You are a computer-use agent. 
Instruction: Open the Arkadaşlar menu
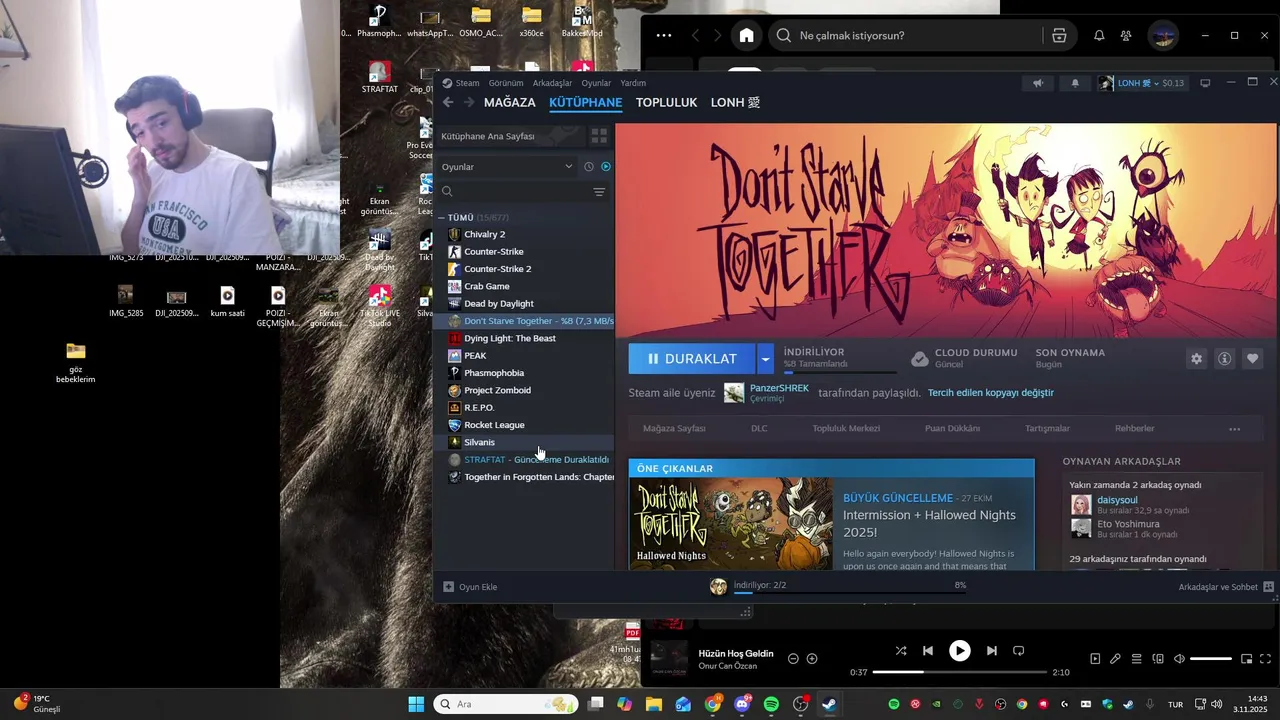[x=552, y=83]
